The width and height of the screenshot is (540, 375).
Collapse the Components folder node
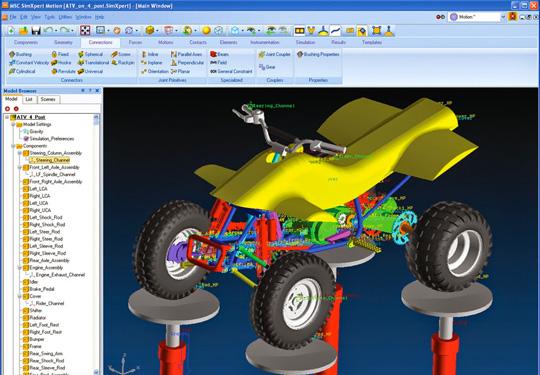tap(13, 146)
